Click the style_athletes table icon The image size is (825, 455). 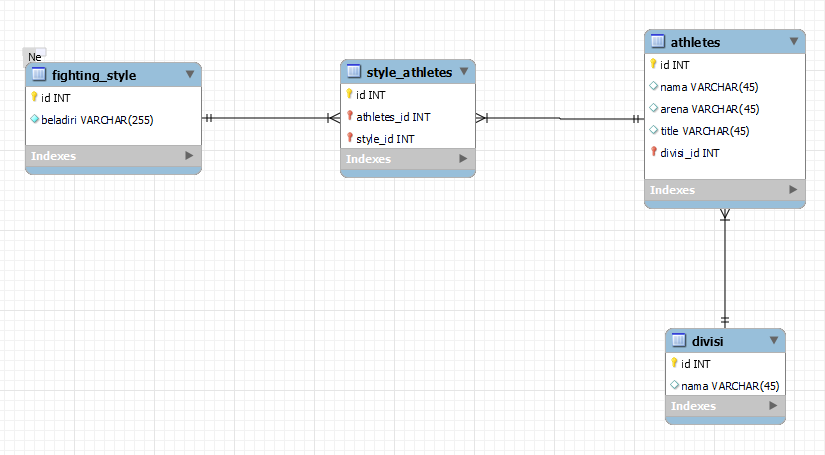[x=354, y=71]
